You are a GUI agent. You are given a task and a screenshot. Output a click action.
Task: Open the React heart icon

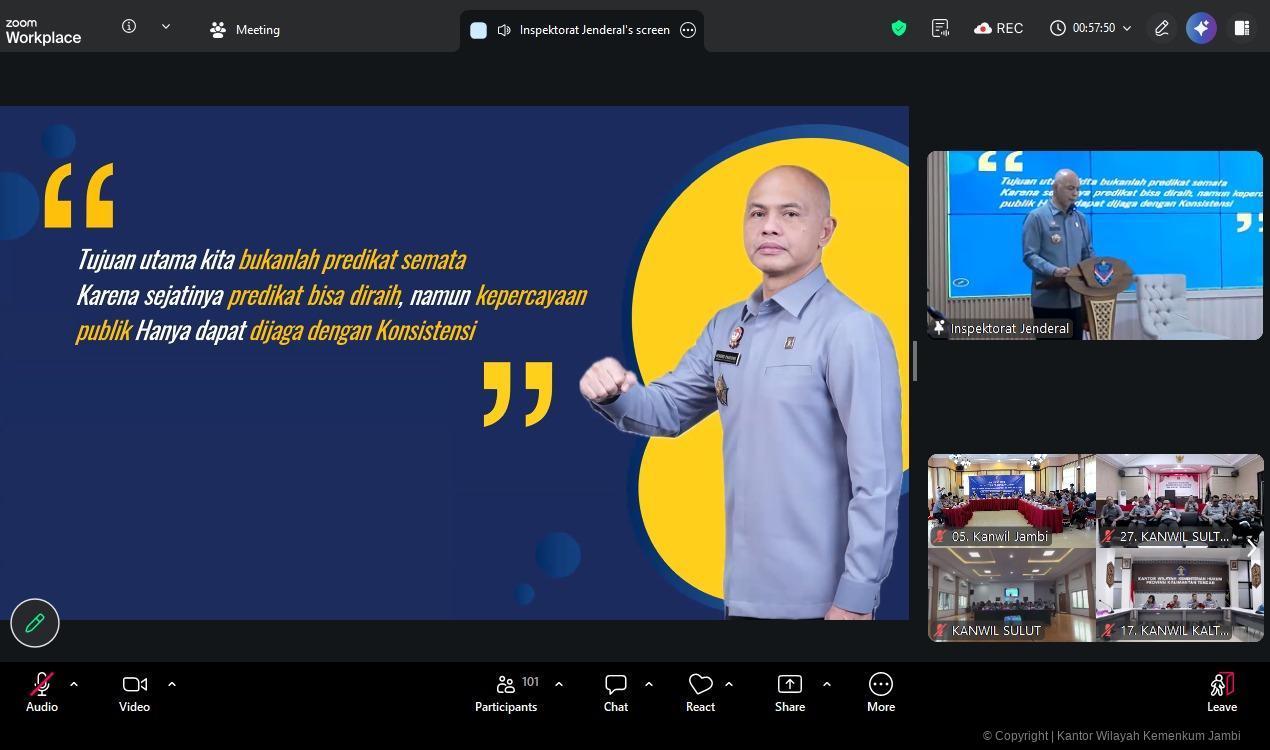[700, 692]
